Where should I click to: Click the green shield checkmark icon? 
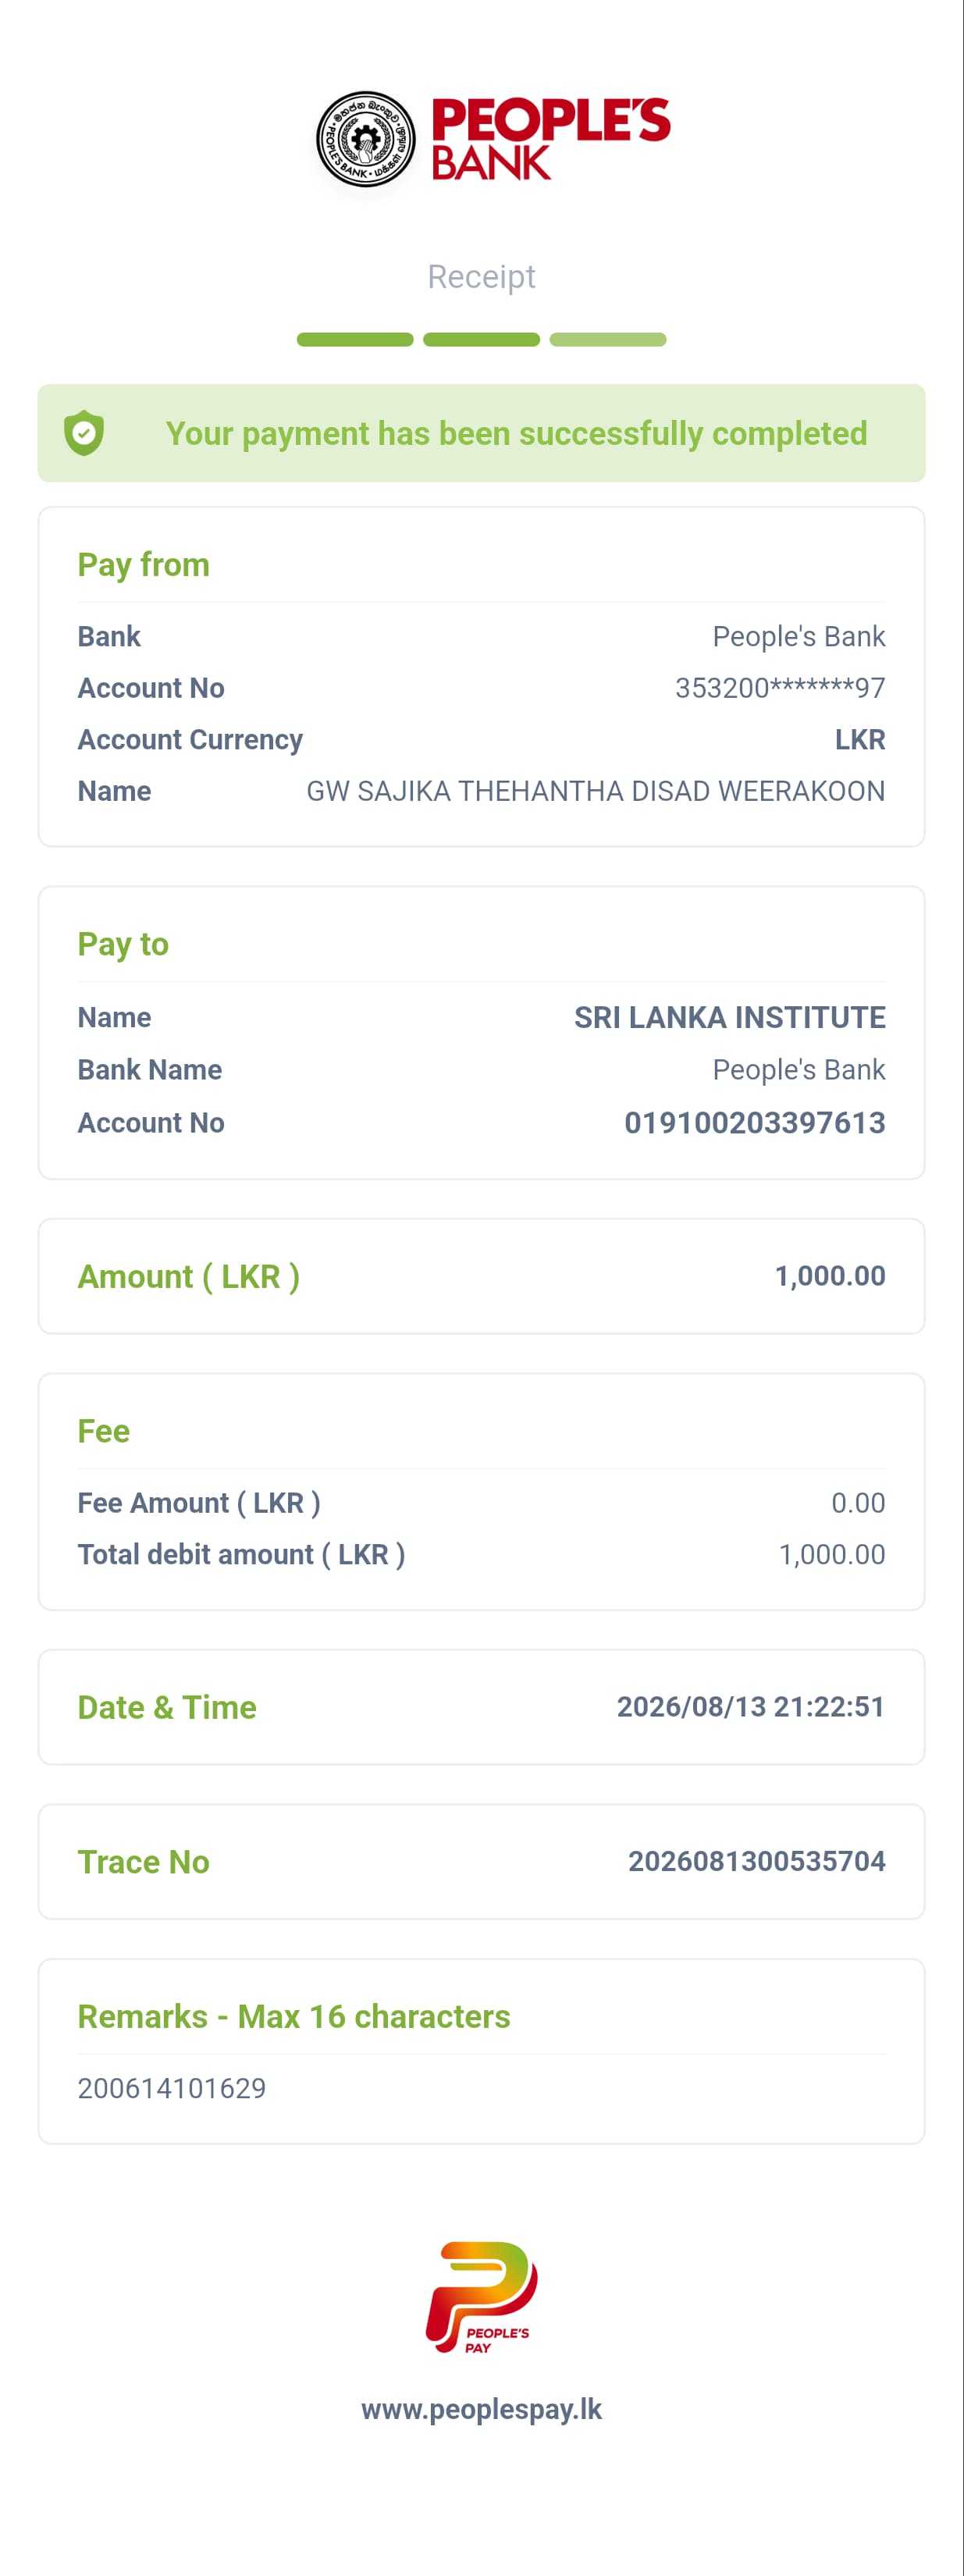pyautogui.click(x=84, y=433)
